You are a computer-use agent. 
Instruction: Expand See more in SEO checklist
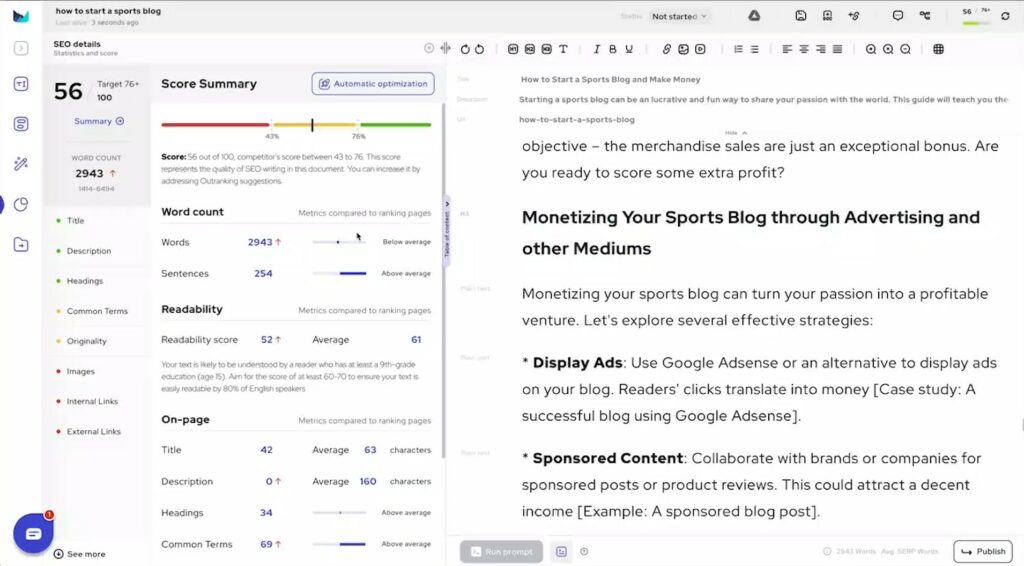[79, 554]
